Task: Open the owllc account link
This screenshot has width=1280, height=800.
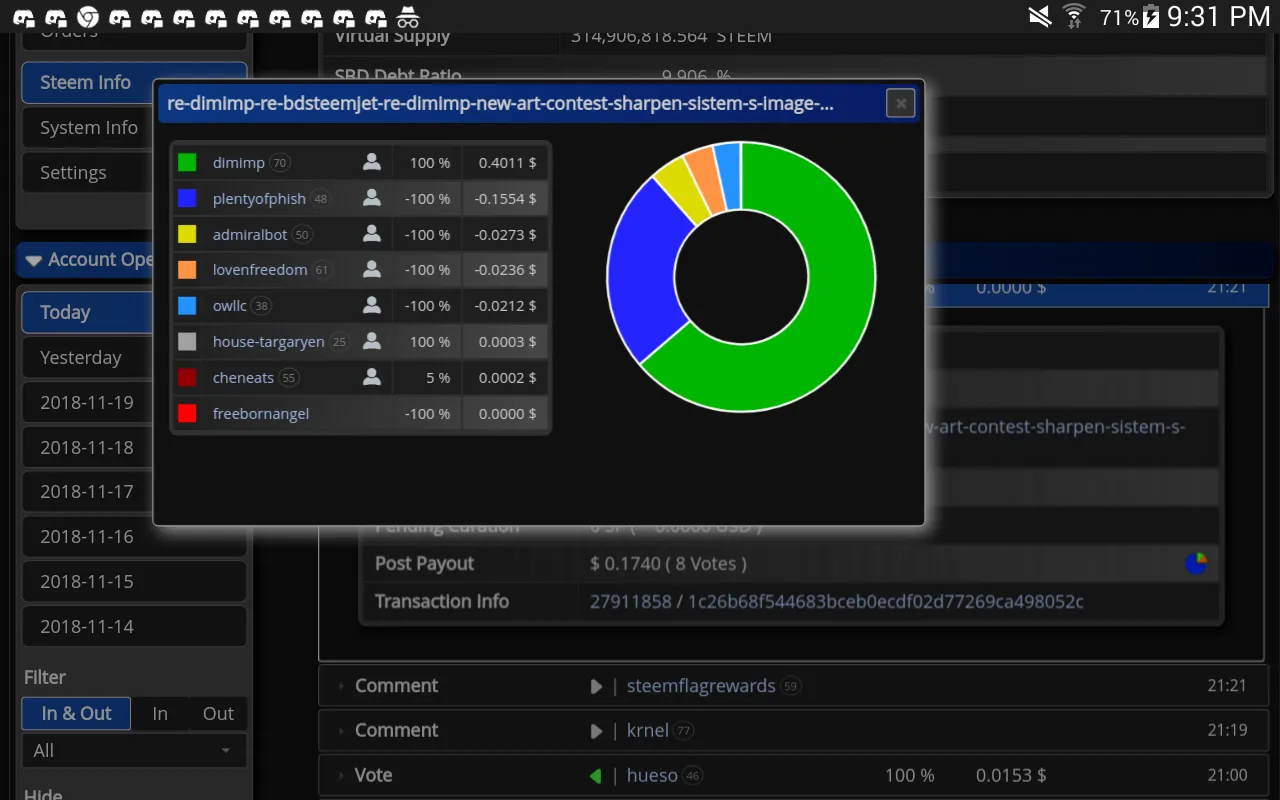Action: [x=230, y=306]
